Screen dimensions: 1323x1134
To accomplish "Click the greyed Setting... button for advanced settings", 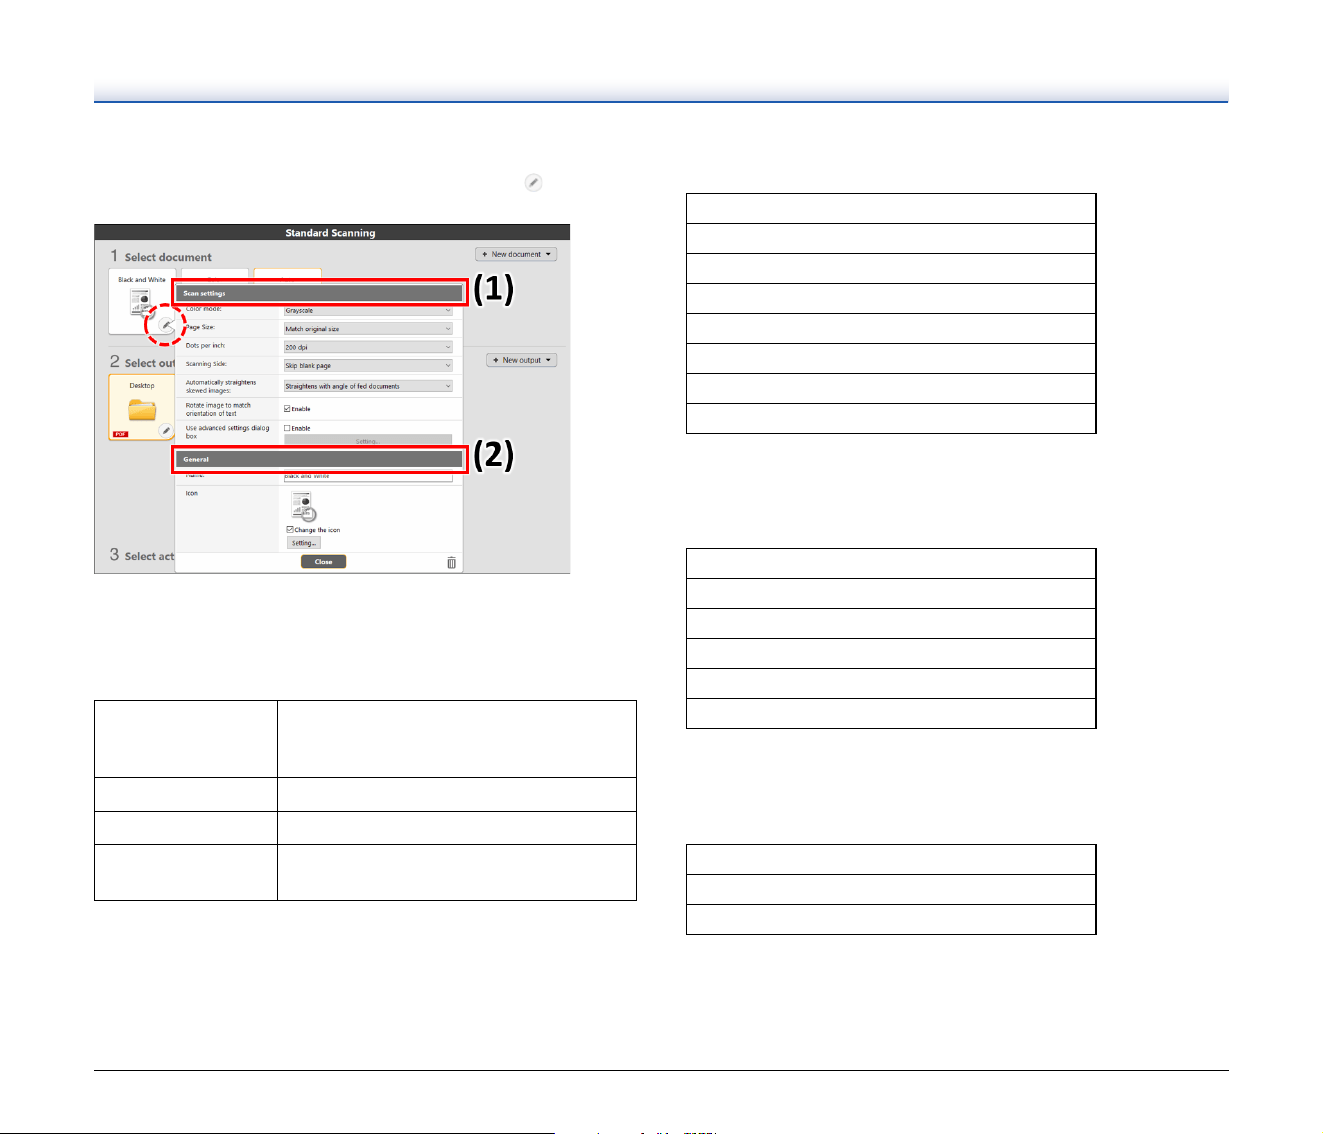I will click(x=368, y=440).
